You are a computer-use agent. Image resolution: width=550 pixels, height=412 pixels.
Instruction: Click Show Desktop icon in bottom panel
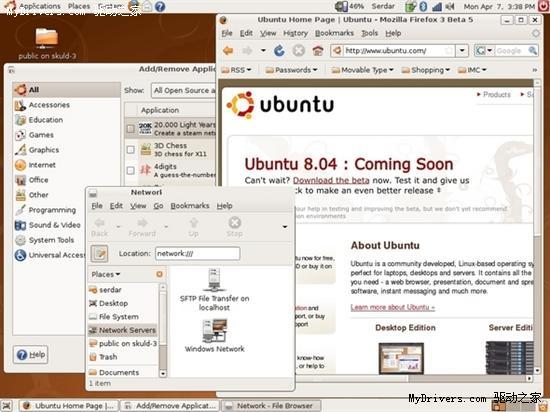point(7,406)
